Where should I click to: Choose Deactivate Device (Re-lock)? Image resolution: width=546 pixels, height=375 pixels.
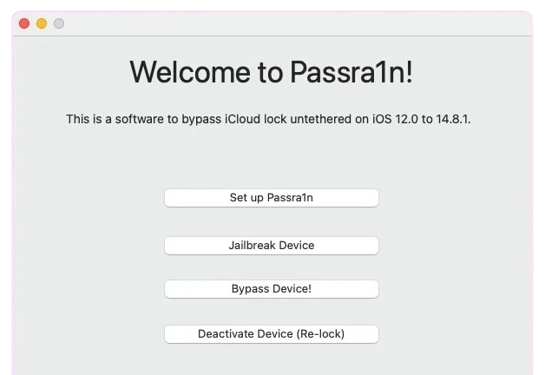pyautogui.click(x=271, y=334)
